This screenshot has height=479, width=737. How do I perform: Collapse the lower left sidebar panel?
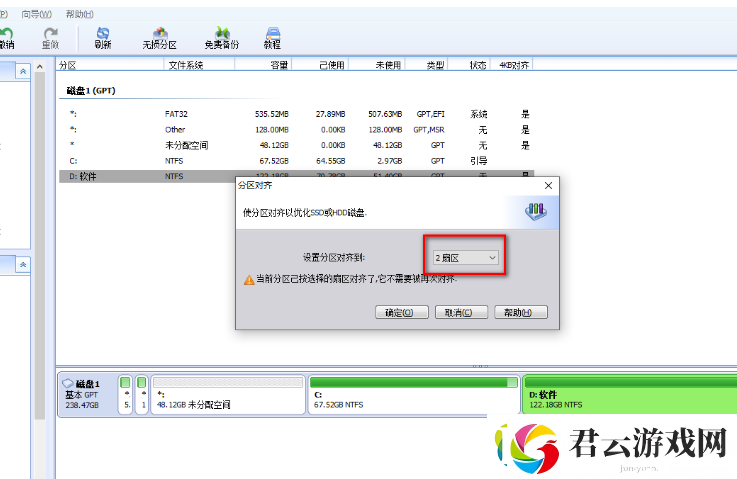click(23, 265)
